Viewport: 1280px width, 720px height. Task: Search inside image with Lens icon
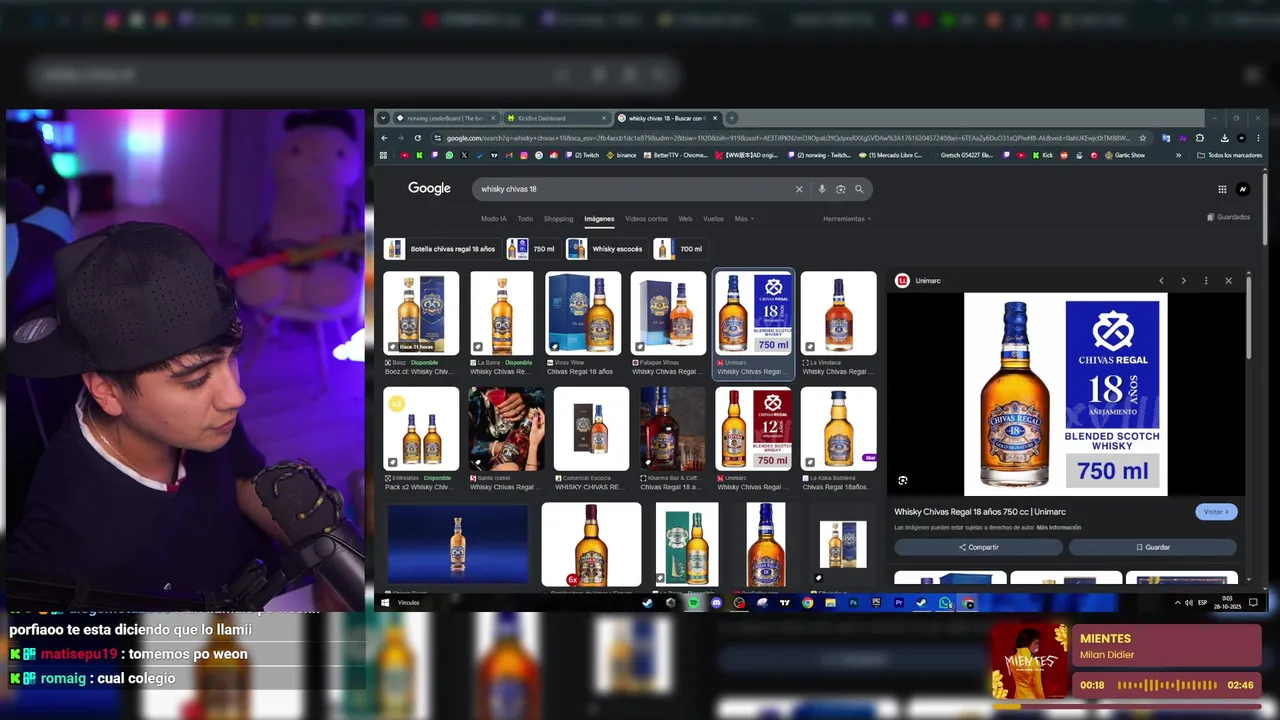point(903,481)
